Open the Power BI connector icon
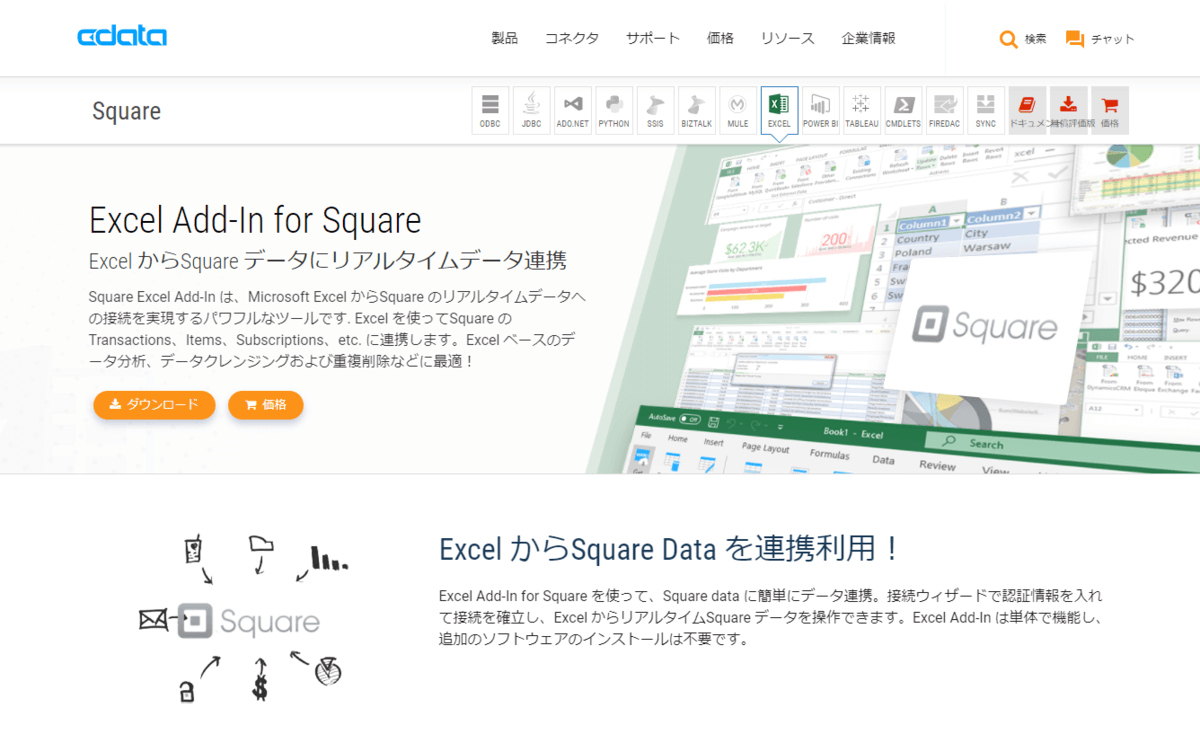The width and height of the screenshot is (1200, 752). click(x=820, y=111)
